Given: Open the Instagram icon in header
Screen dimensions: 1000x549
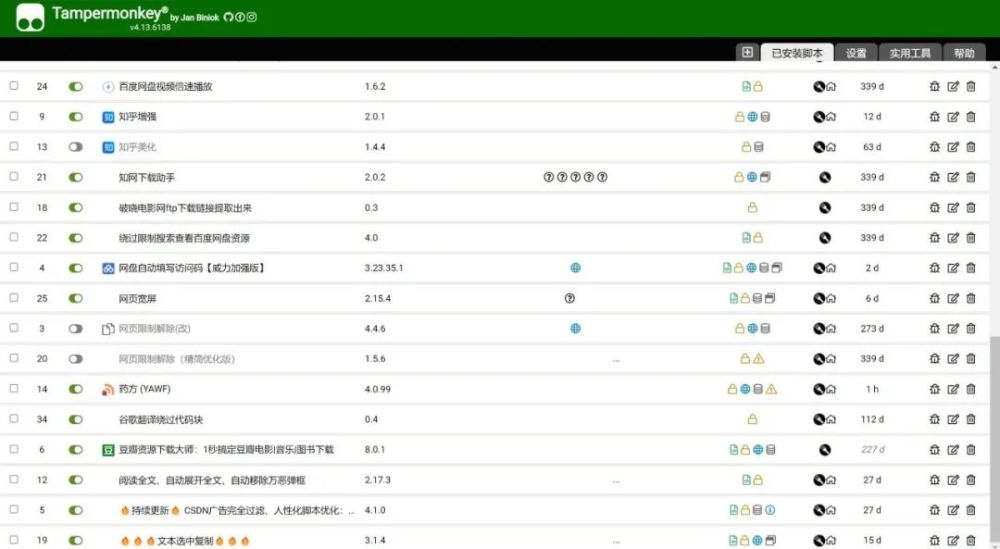Looking at the screenshot, I should pos(252,17).
